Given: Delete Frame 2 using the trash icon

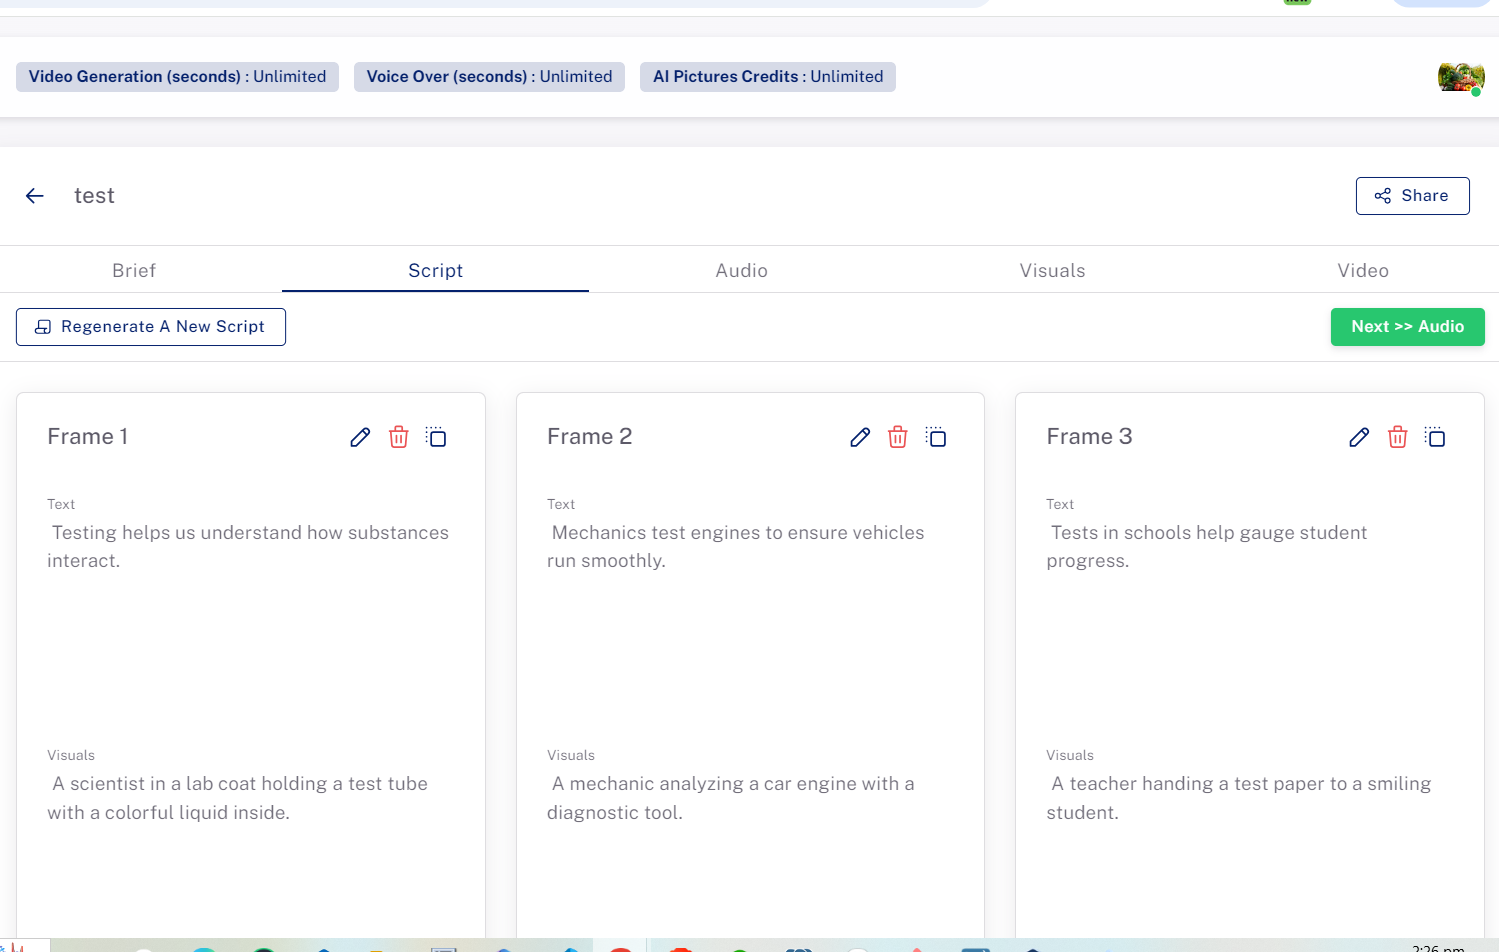Looking at the screenshot, I should point(897,437).
